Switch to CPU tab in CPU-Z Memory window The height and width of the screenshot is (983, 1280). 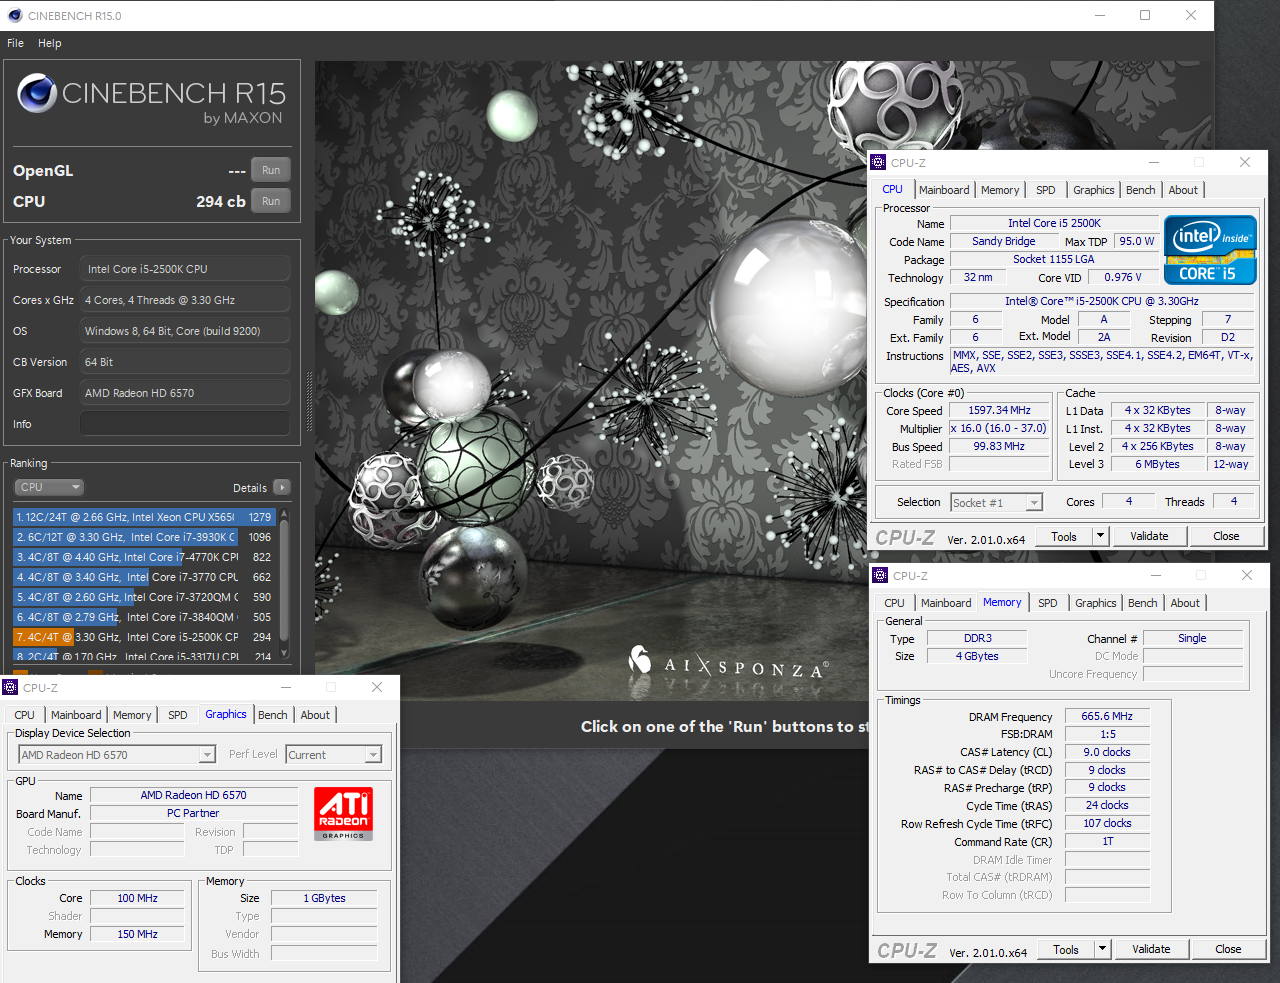(x=894, y=603)
